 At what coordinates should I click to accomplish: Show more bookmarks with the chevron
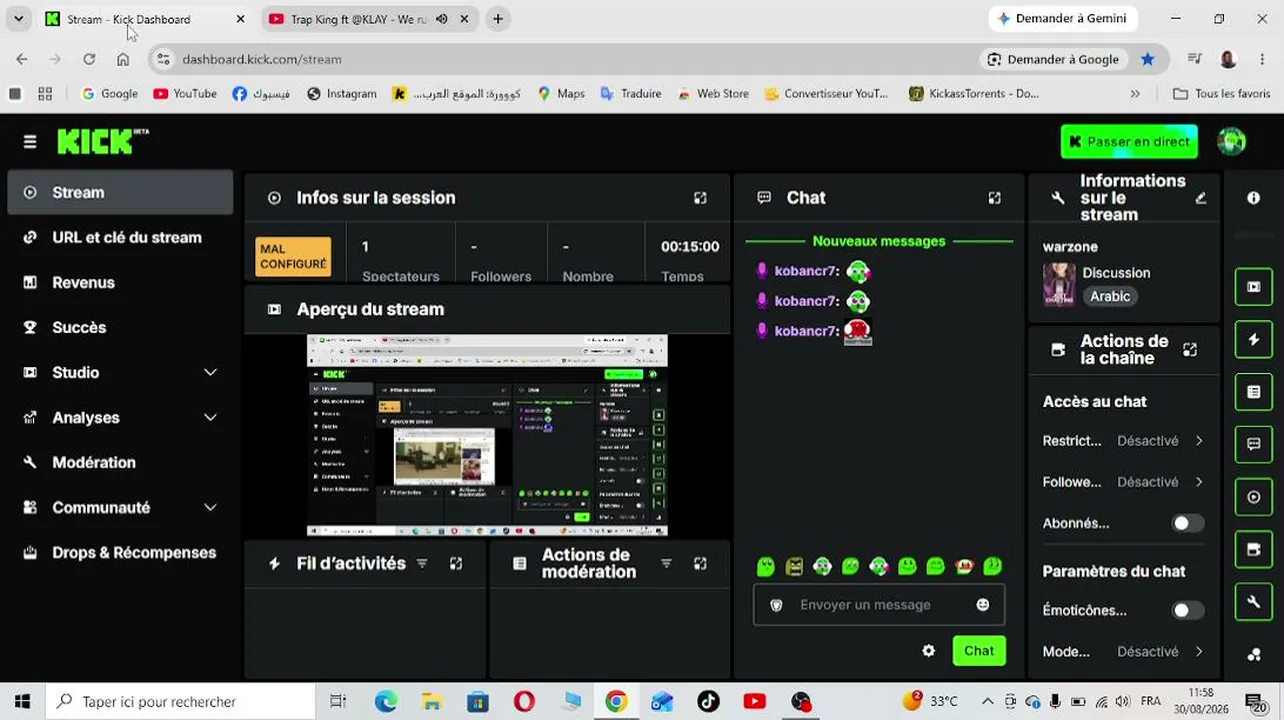click(1135, 94)
